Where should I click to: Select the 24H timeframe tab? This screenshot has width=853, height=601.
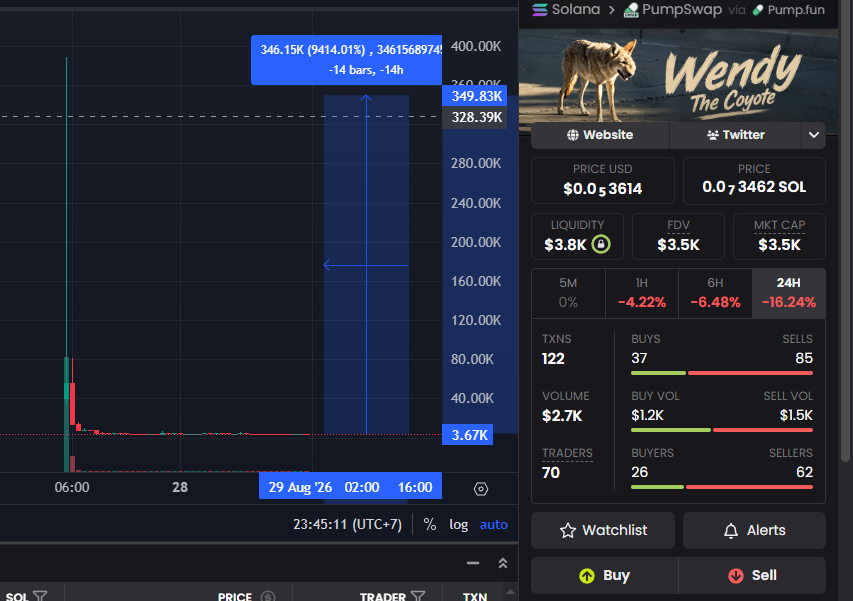pyautogui.click(x=789, y=293)
